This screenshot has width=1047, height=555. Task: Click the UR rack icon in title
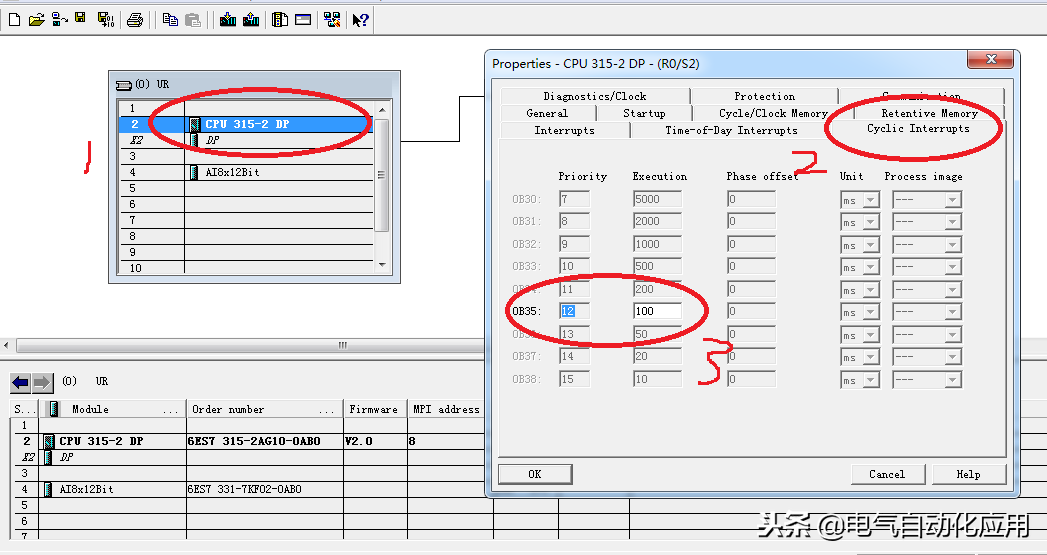point(124,85)
